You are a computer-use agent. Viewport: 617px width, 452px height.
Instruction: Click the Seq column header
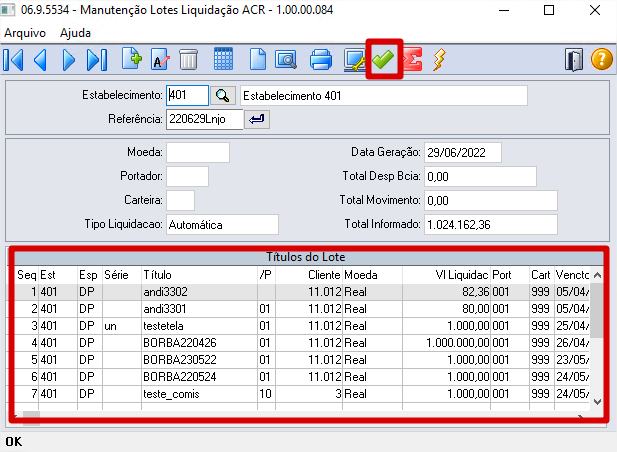click(27, 275)
